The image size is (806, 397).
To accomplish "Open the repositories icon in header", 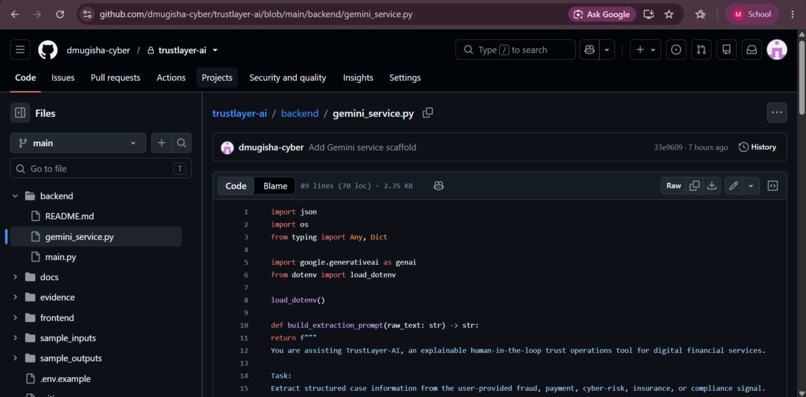I will pyautogui.click(x=726, y=50).
